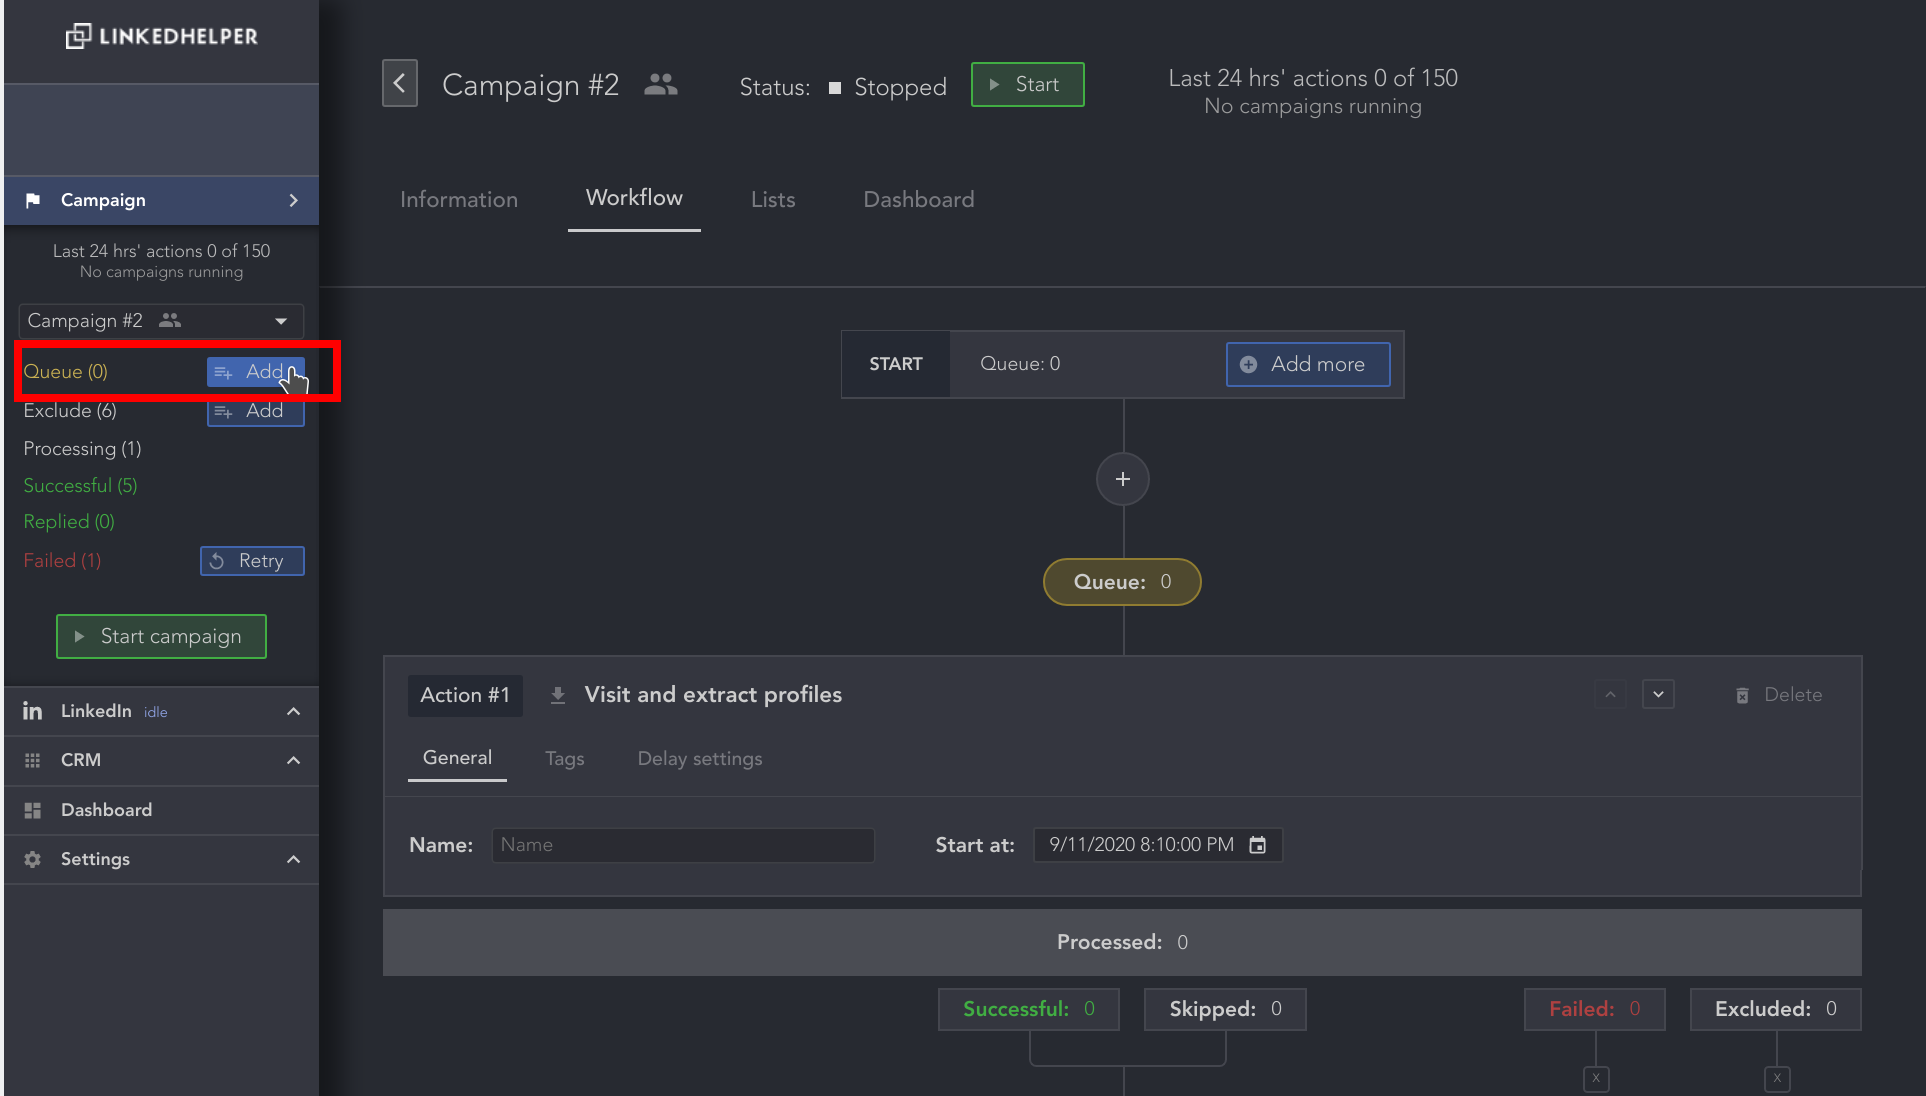Select the Workflow tab
The height and width of the screenshot is (1096, 1926).
pyautogui.click(x=634, y=198)
